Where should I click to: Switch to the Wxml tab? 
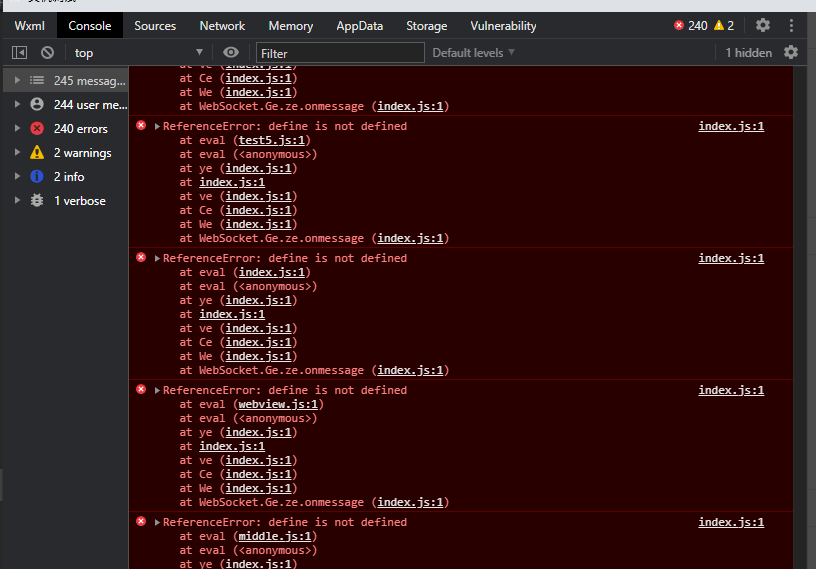pos(30,26)
